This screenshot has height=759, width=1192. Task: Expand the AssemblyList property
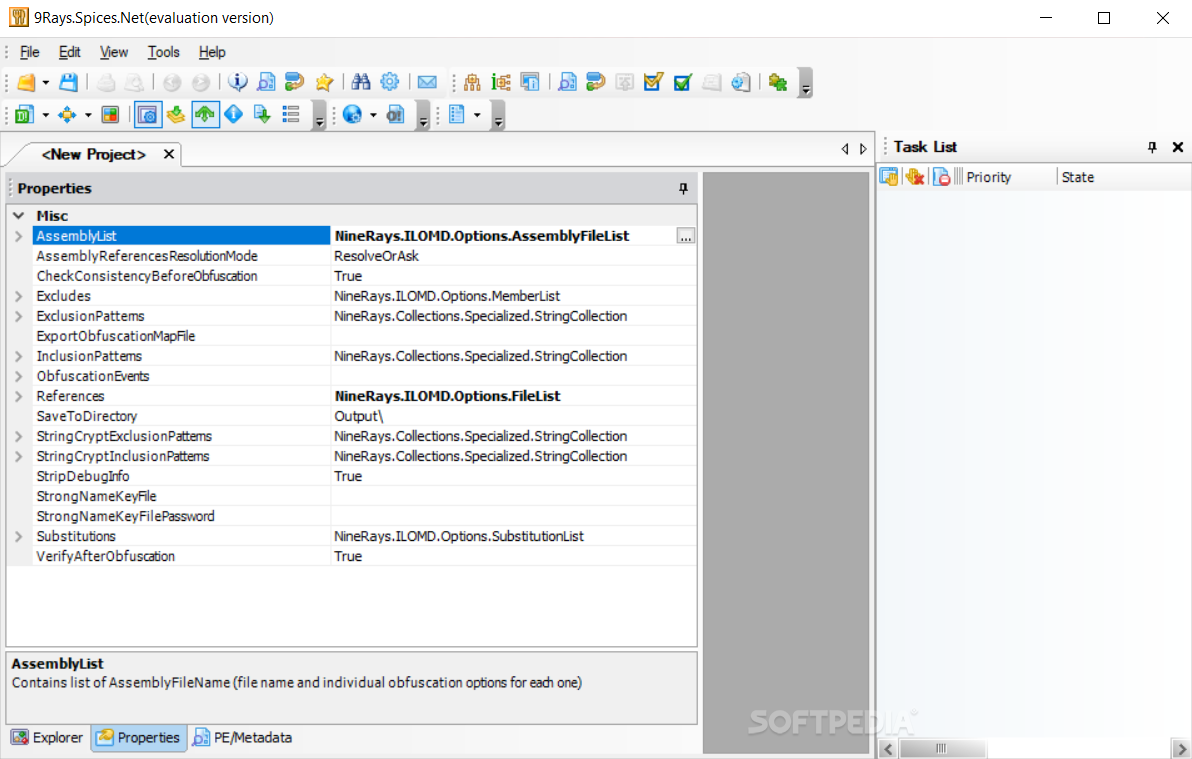coord(19,237)
